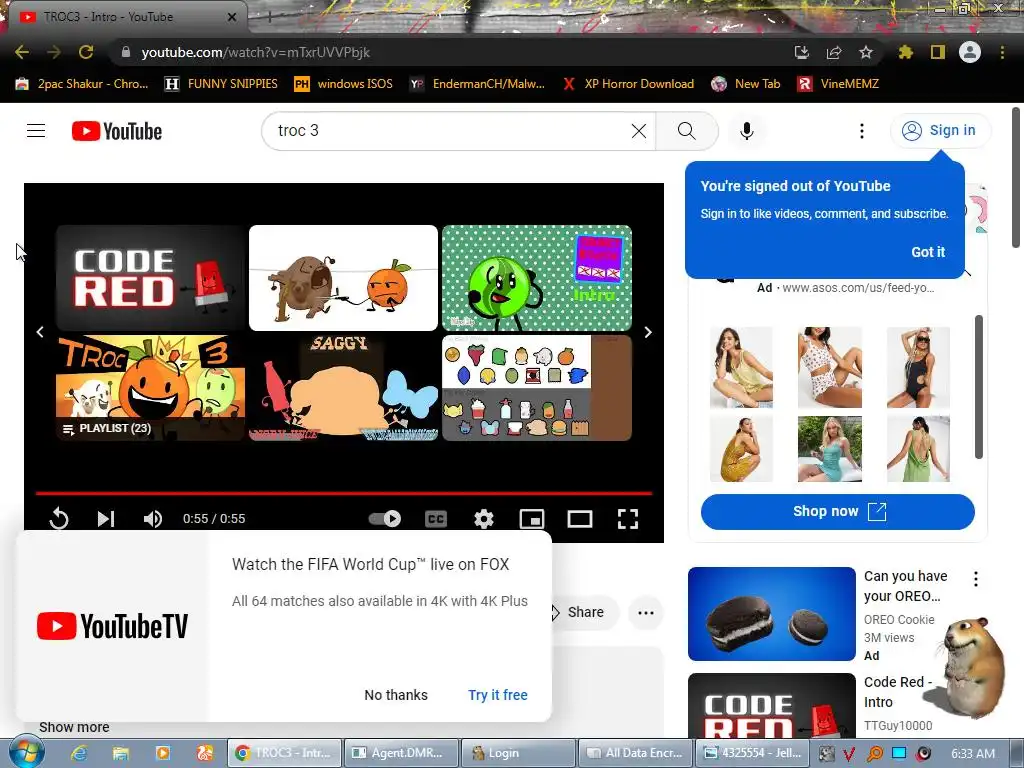Open the Saggy end screen thumbnail
1024x768 pixels.
tap(344, 388)
